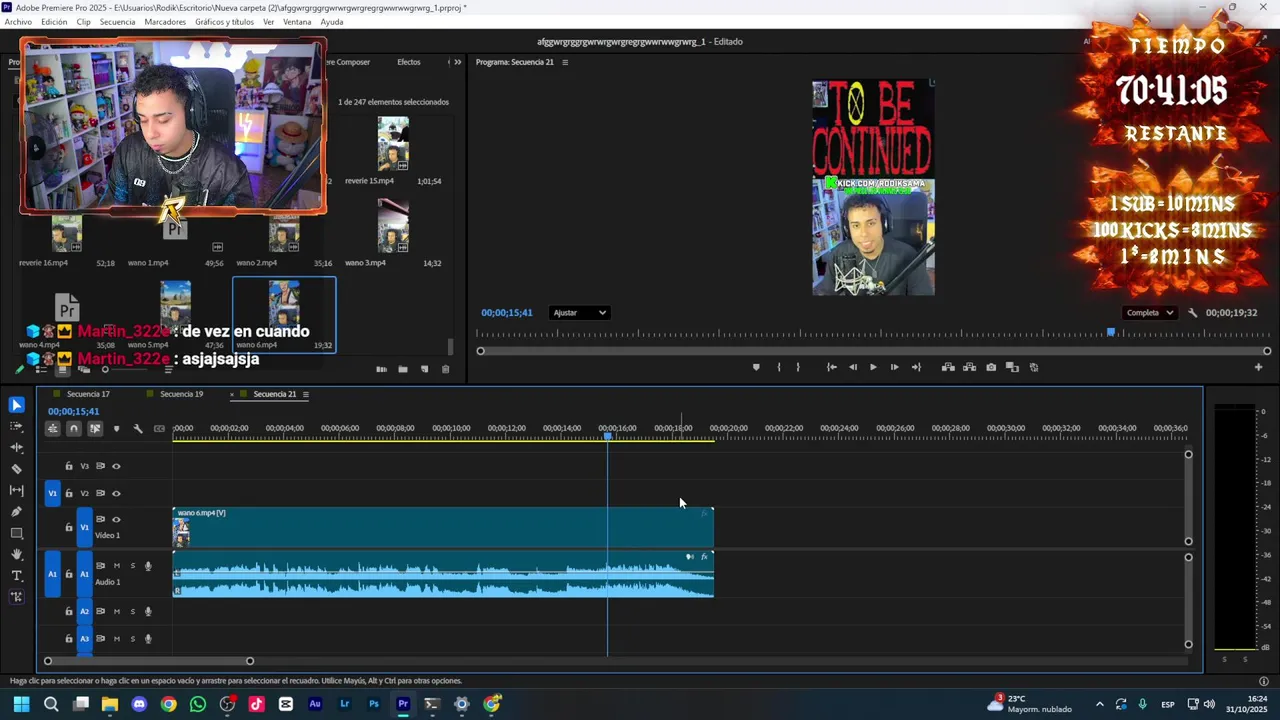
Task: Hide V2 track output
Action: coord(116,493)
